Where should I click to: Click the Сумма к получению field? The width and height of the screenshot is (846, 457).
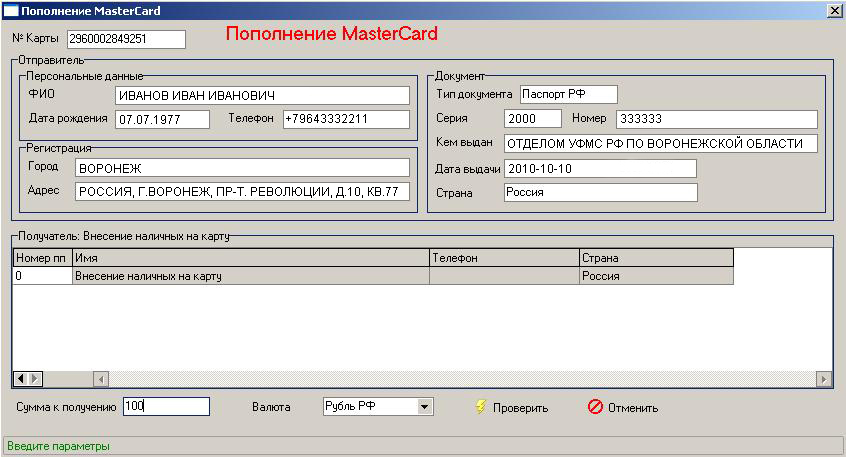pos(166,406)
